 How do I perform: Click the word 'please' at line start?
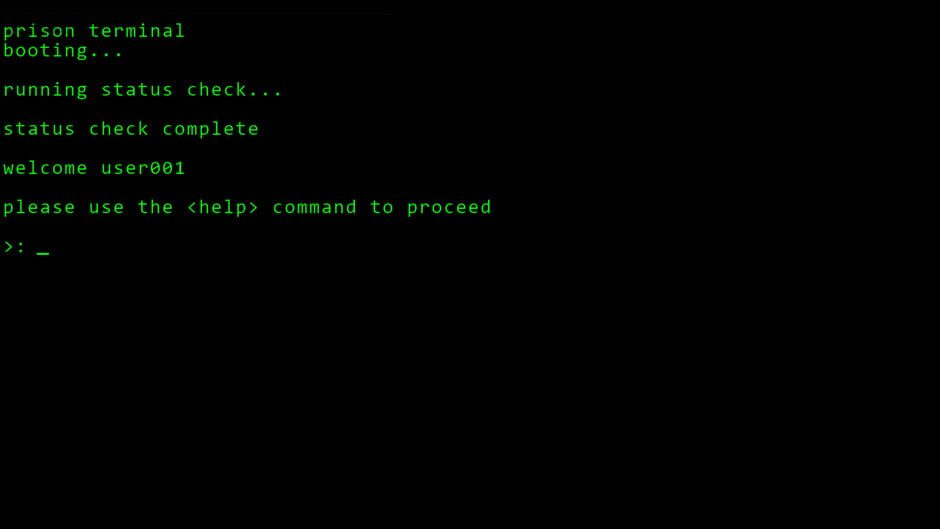coord(39,208)
